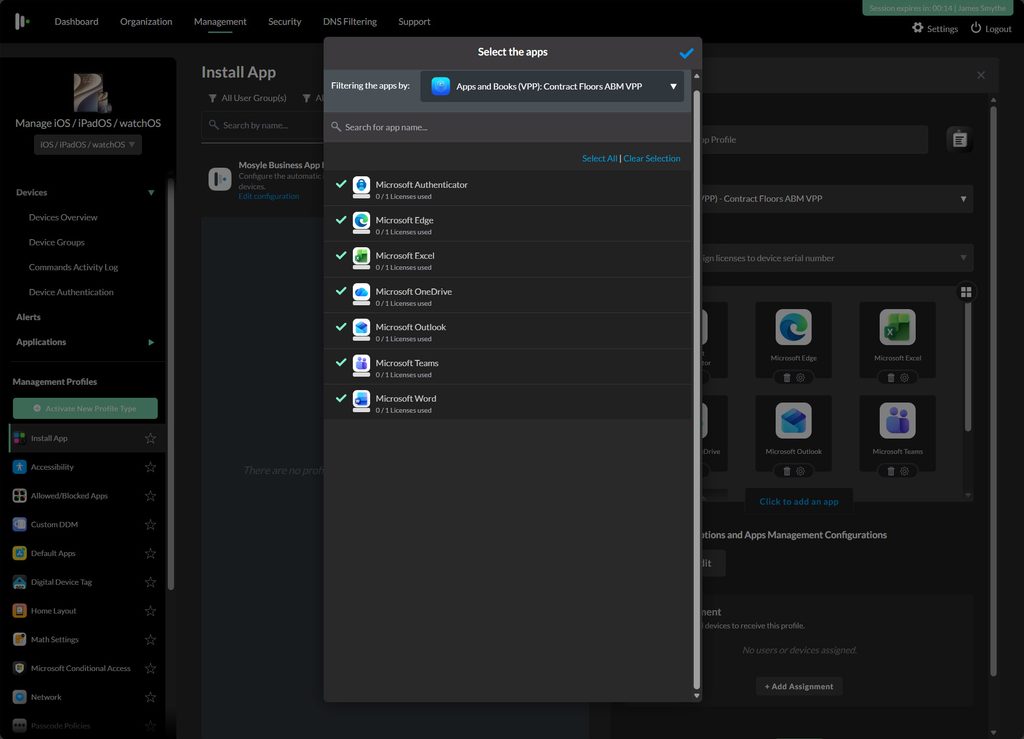Viewport: 1024px width, 739px height.
Task: Go to the Dashboard tab
Action: [76, 22]
